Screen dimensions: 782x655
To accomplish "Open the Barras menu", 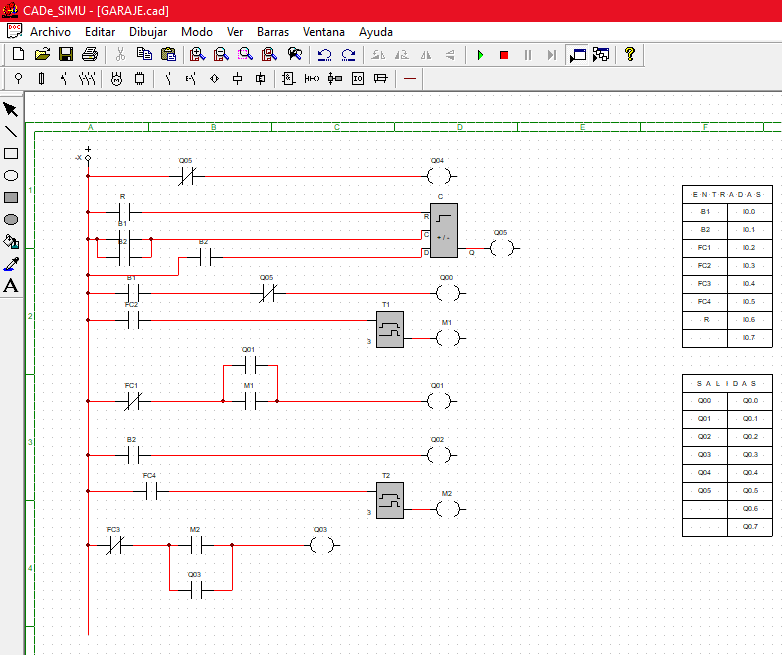I will [273, 31].
